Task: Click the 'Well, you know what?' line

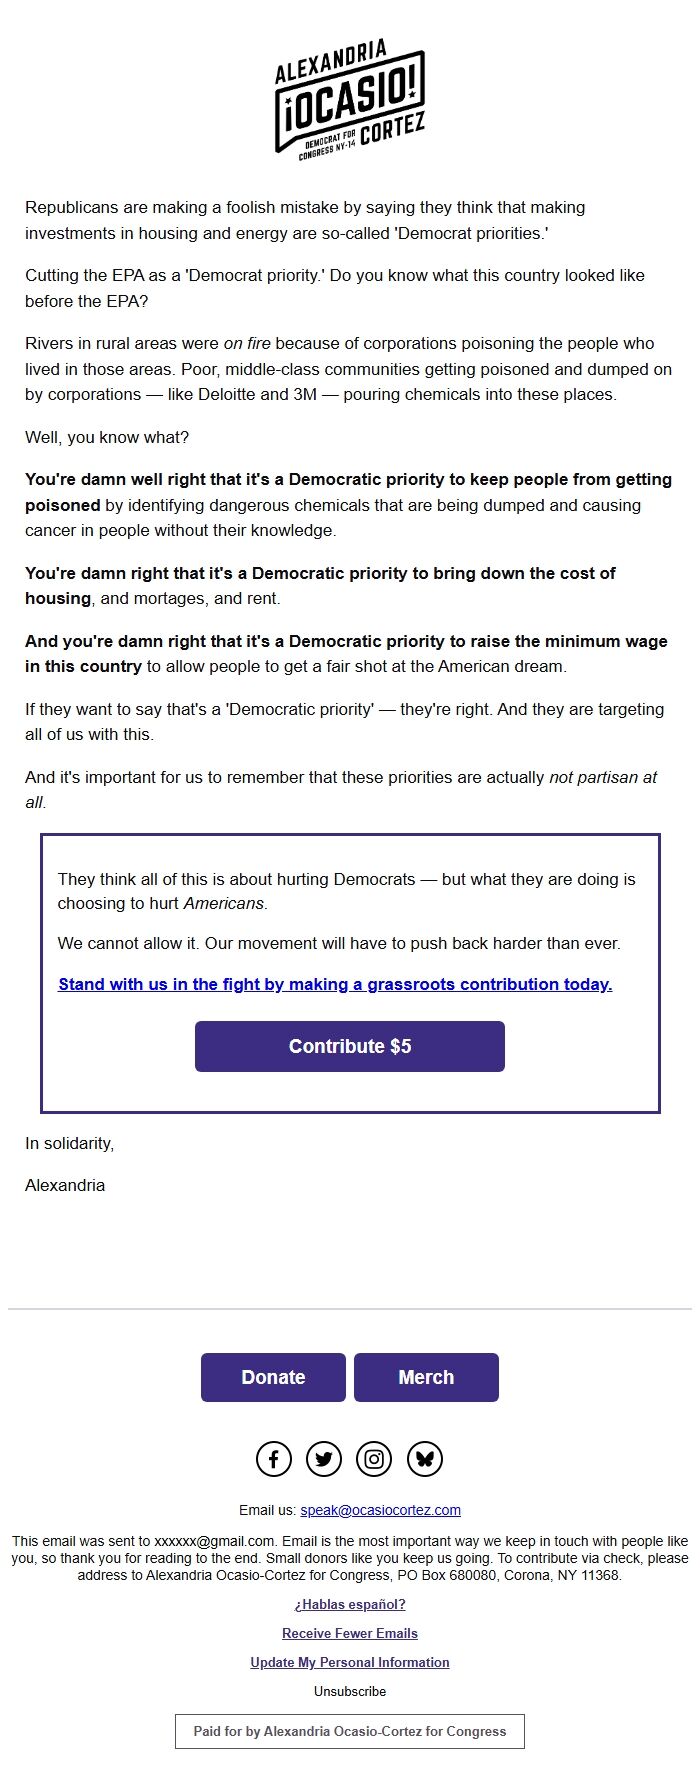Action: (107, 437)
